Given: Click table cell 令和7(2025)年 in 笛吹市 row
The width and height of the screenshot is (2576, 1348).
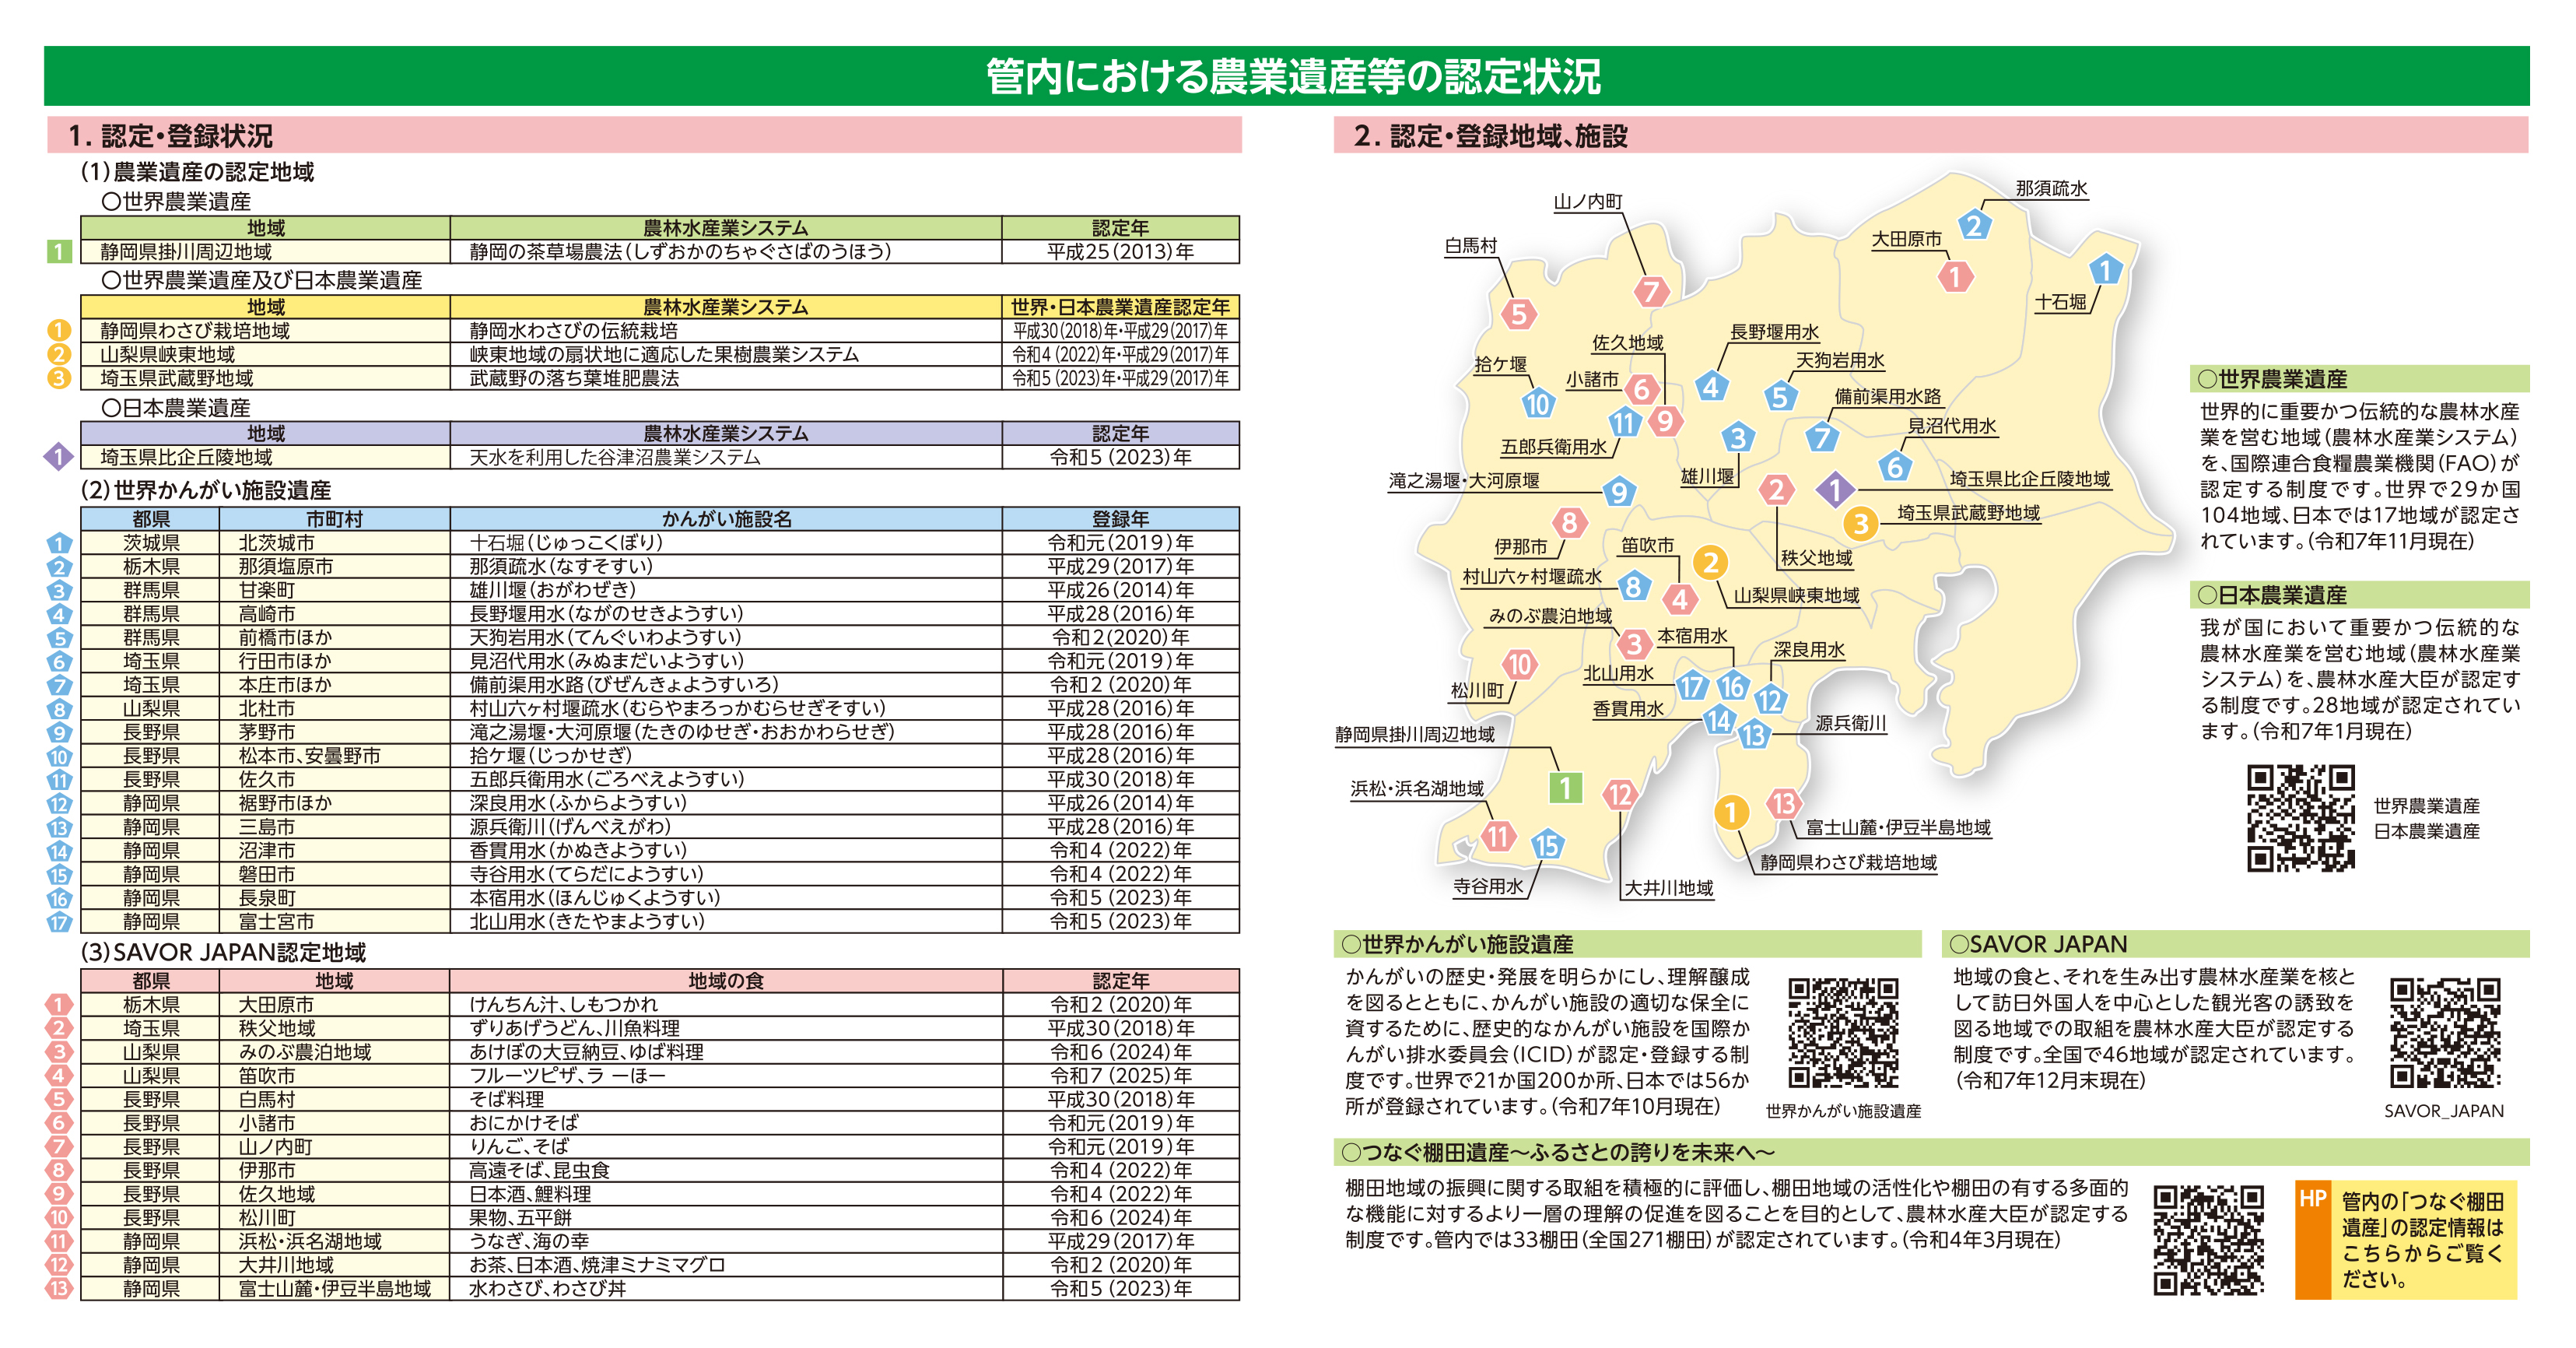Looking at the screenshot, I should pos(1121,1075).
